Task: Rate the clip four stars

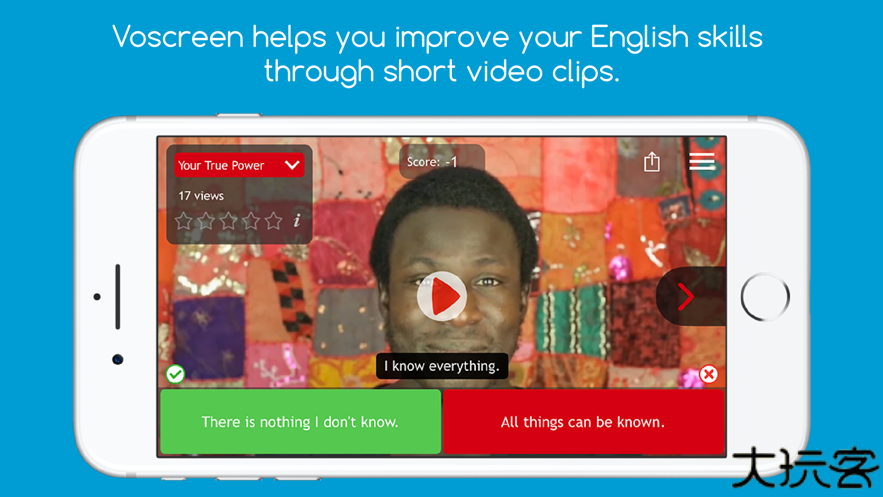Action: (251, 221)
